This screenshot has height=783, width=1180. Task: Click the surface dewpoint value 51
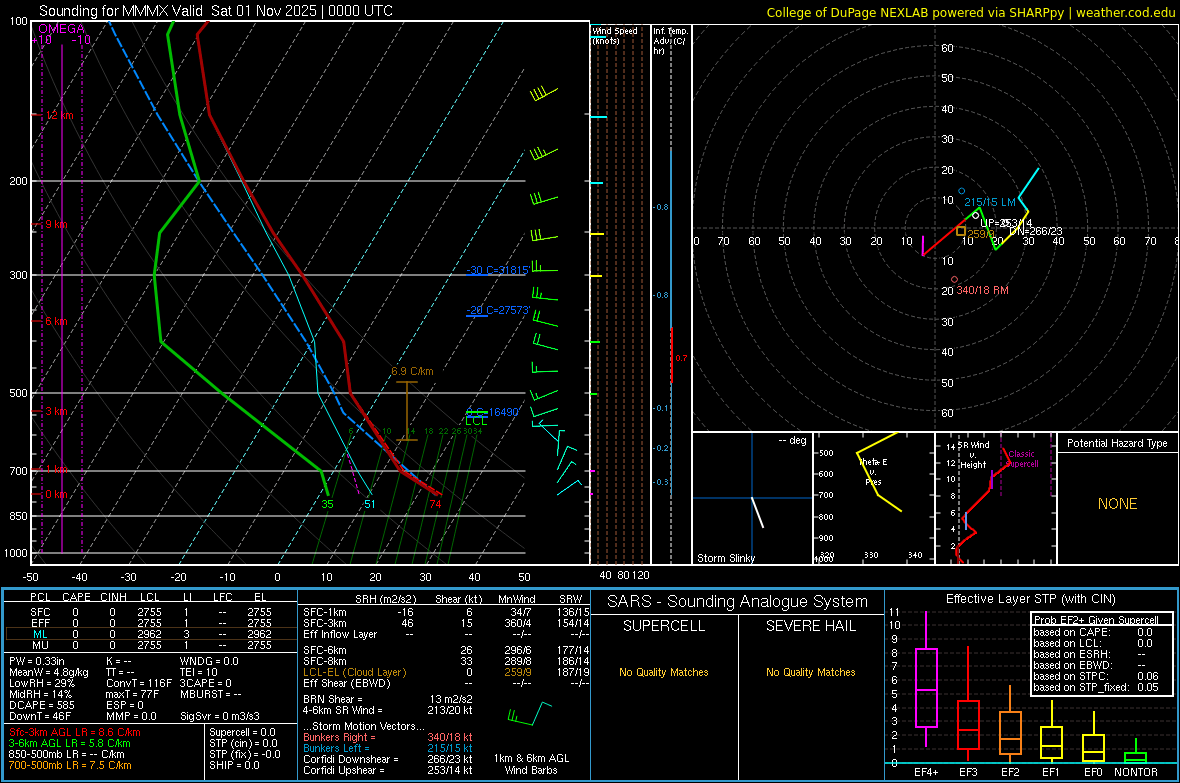pyautogui.click(x=370, y=504)
